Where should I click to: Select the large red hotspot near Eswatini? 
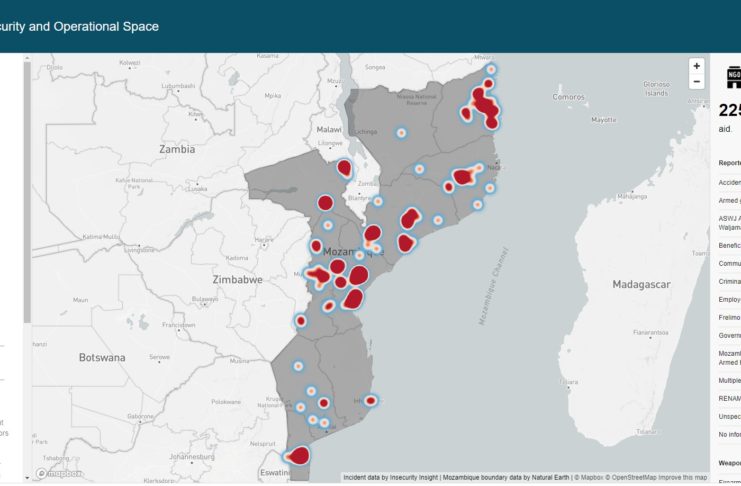[x=298, y=456]
